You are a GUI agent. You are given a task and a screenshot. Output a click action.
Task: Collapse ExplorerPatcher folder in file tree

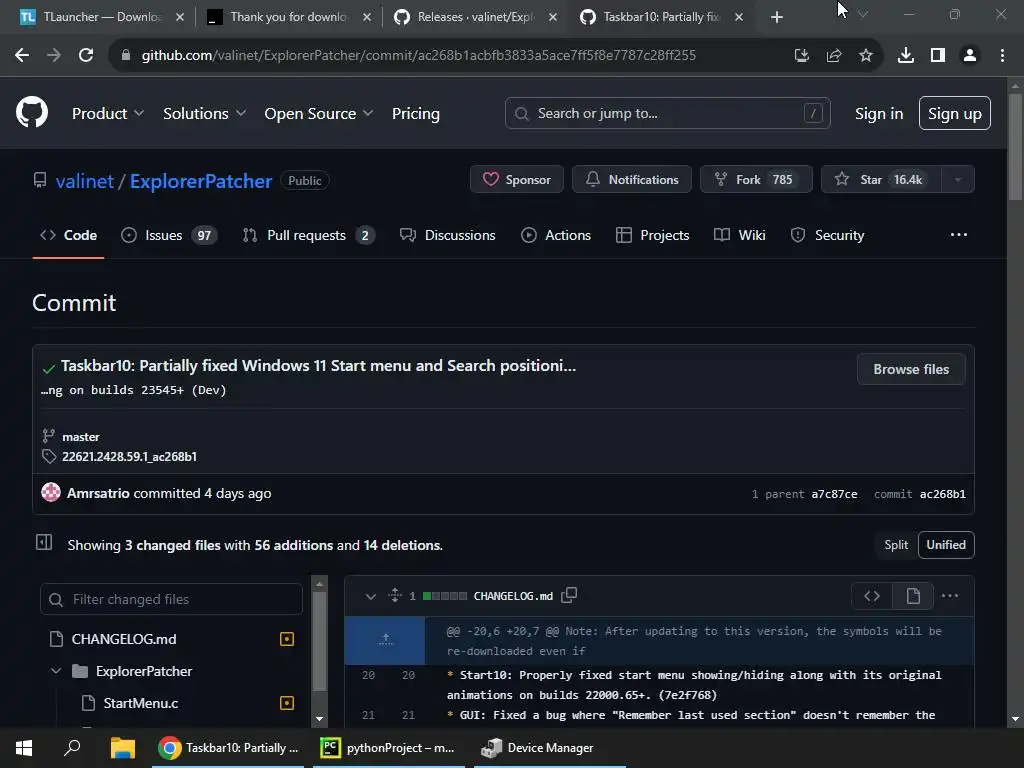(x=56, y=671)
